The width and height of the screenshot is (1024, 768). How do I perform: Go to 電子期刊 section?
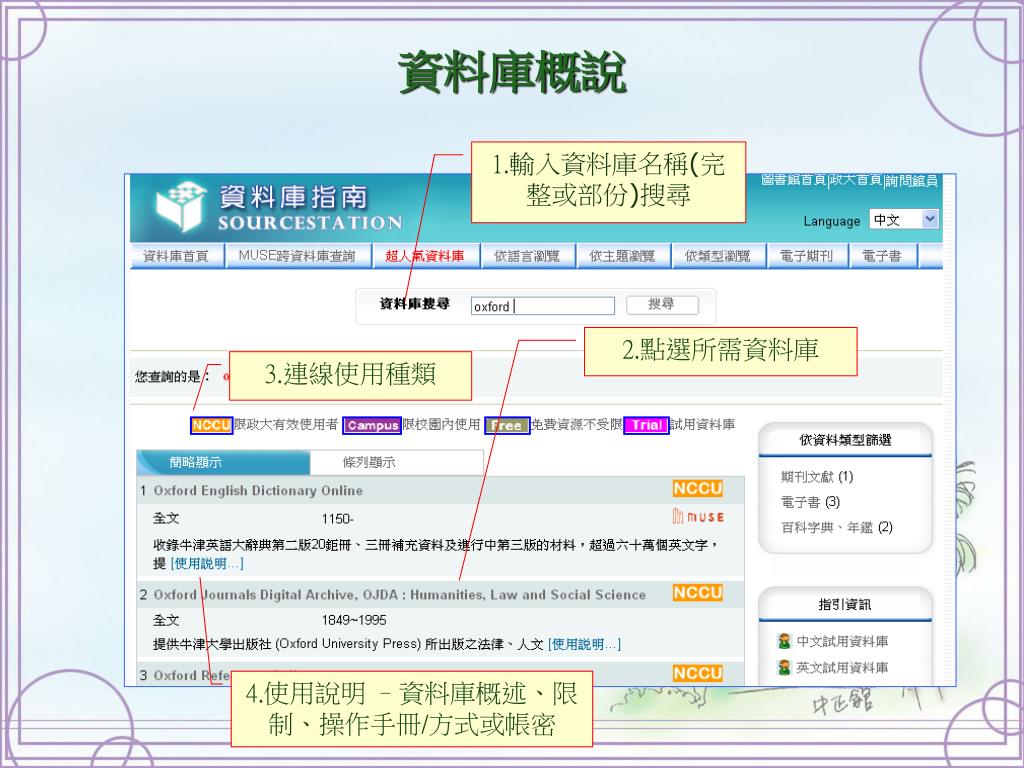(x=807, y=256)
